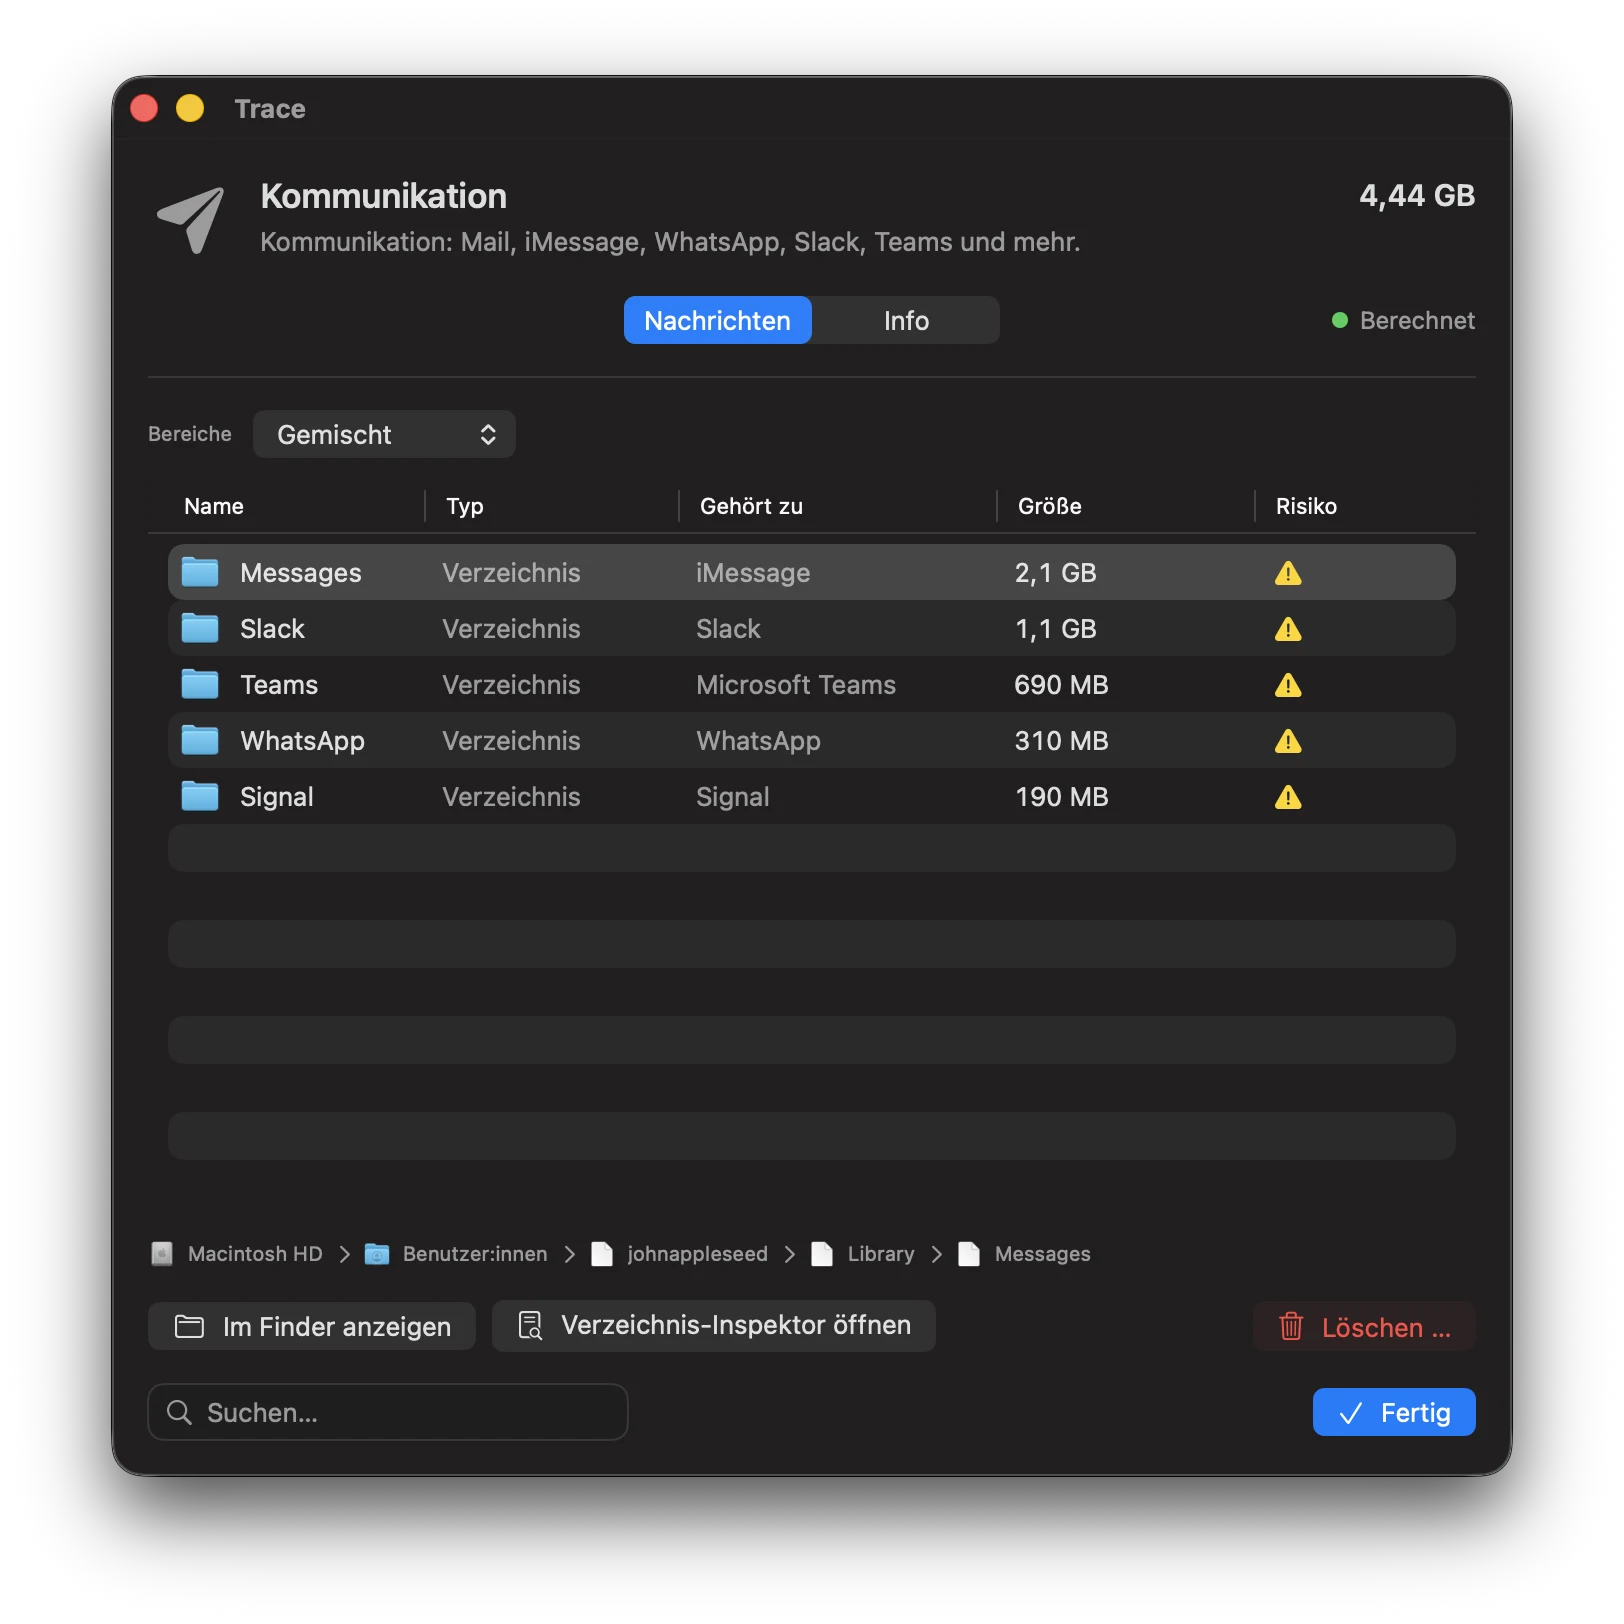This screenshot has height=1624, width=1624.
Task: Select the Signal row name
Action: (277, 797)
